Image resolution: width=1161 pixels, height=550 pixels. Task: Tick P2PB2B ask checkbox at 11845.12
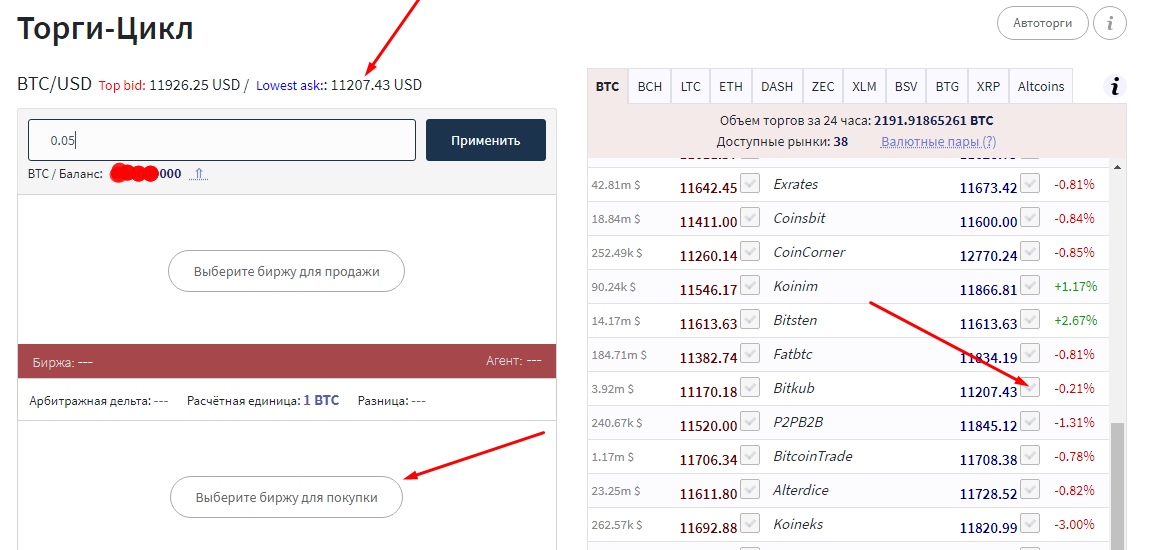coord(1030,422)
